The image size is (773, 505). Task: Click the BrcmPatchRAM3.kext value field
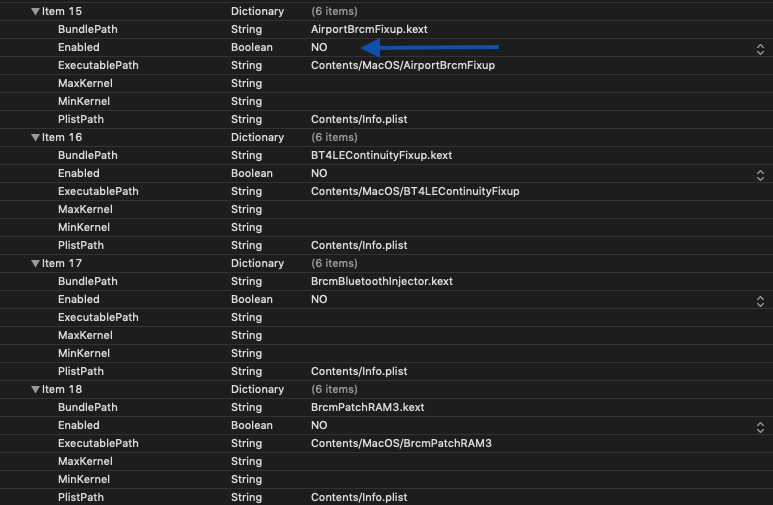pos(367,407)
